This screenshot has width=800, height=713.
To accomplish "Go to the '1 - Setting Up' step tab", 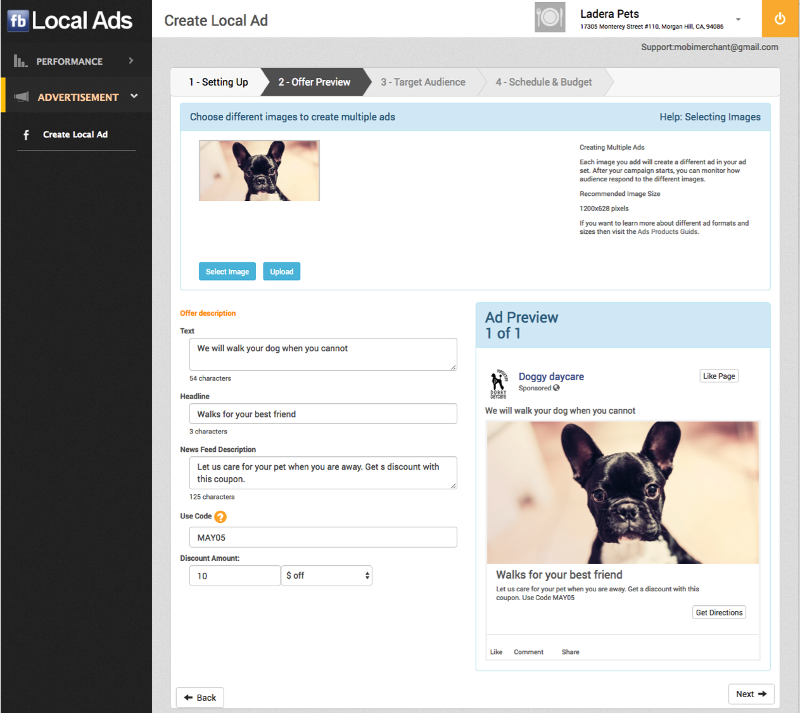I will click(x=218, y=82).
